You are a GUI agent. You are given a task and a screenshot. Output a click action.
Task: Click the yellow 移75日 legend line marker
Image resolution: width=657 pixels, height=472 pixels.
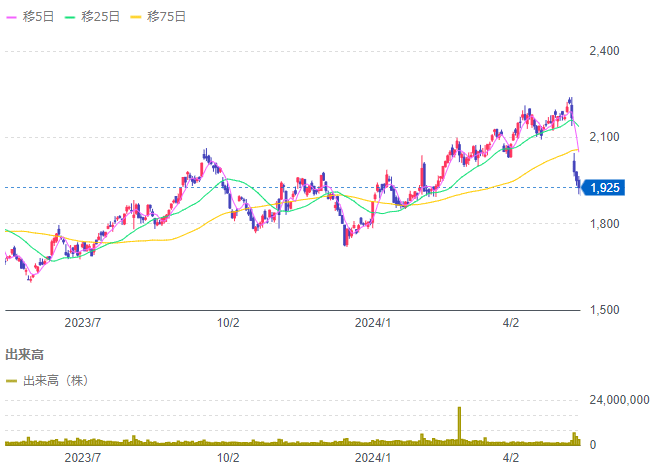[136, 16]
